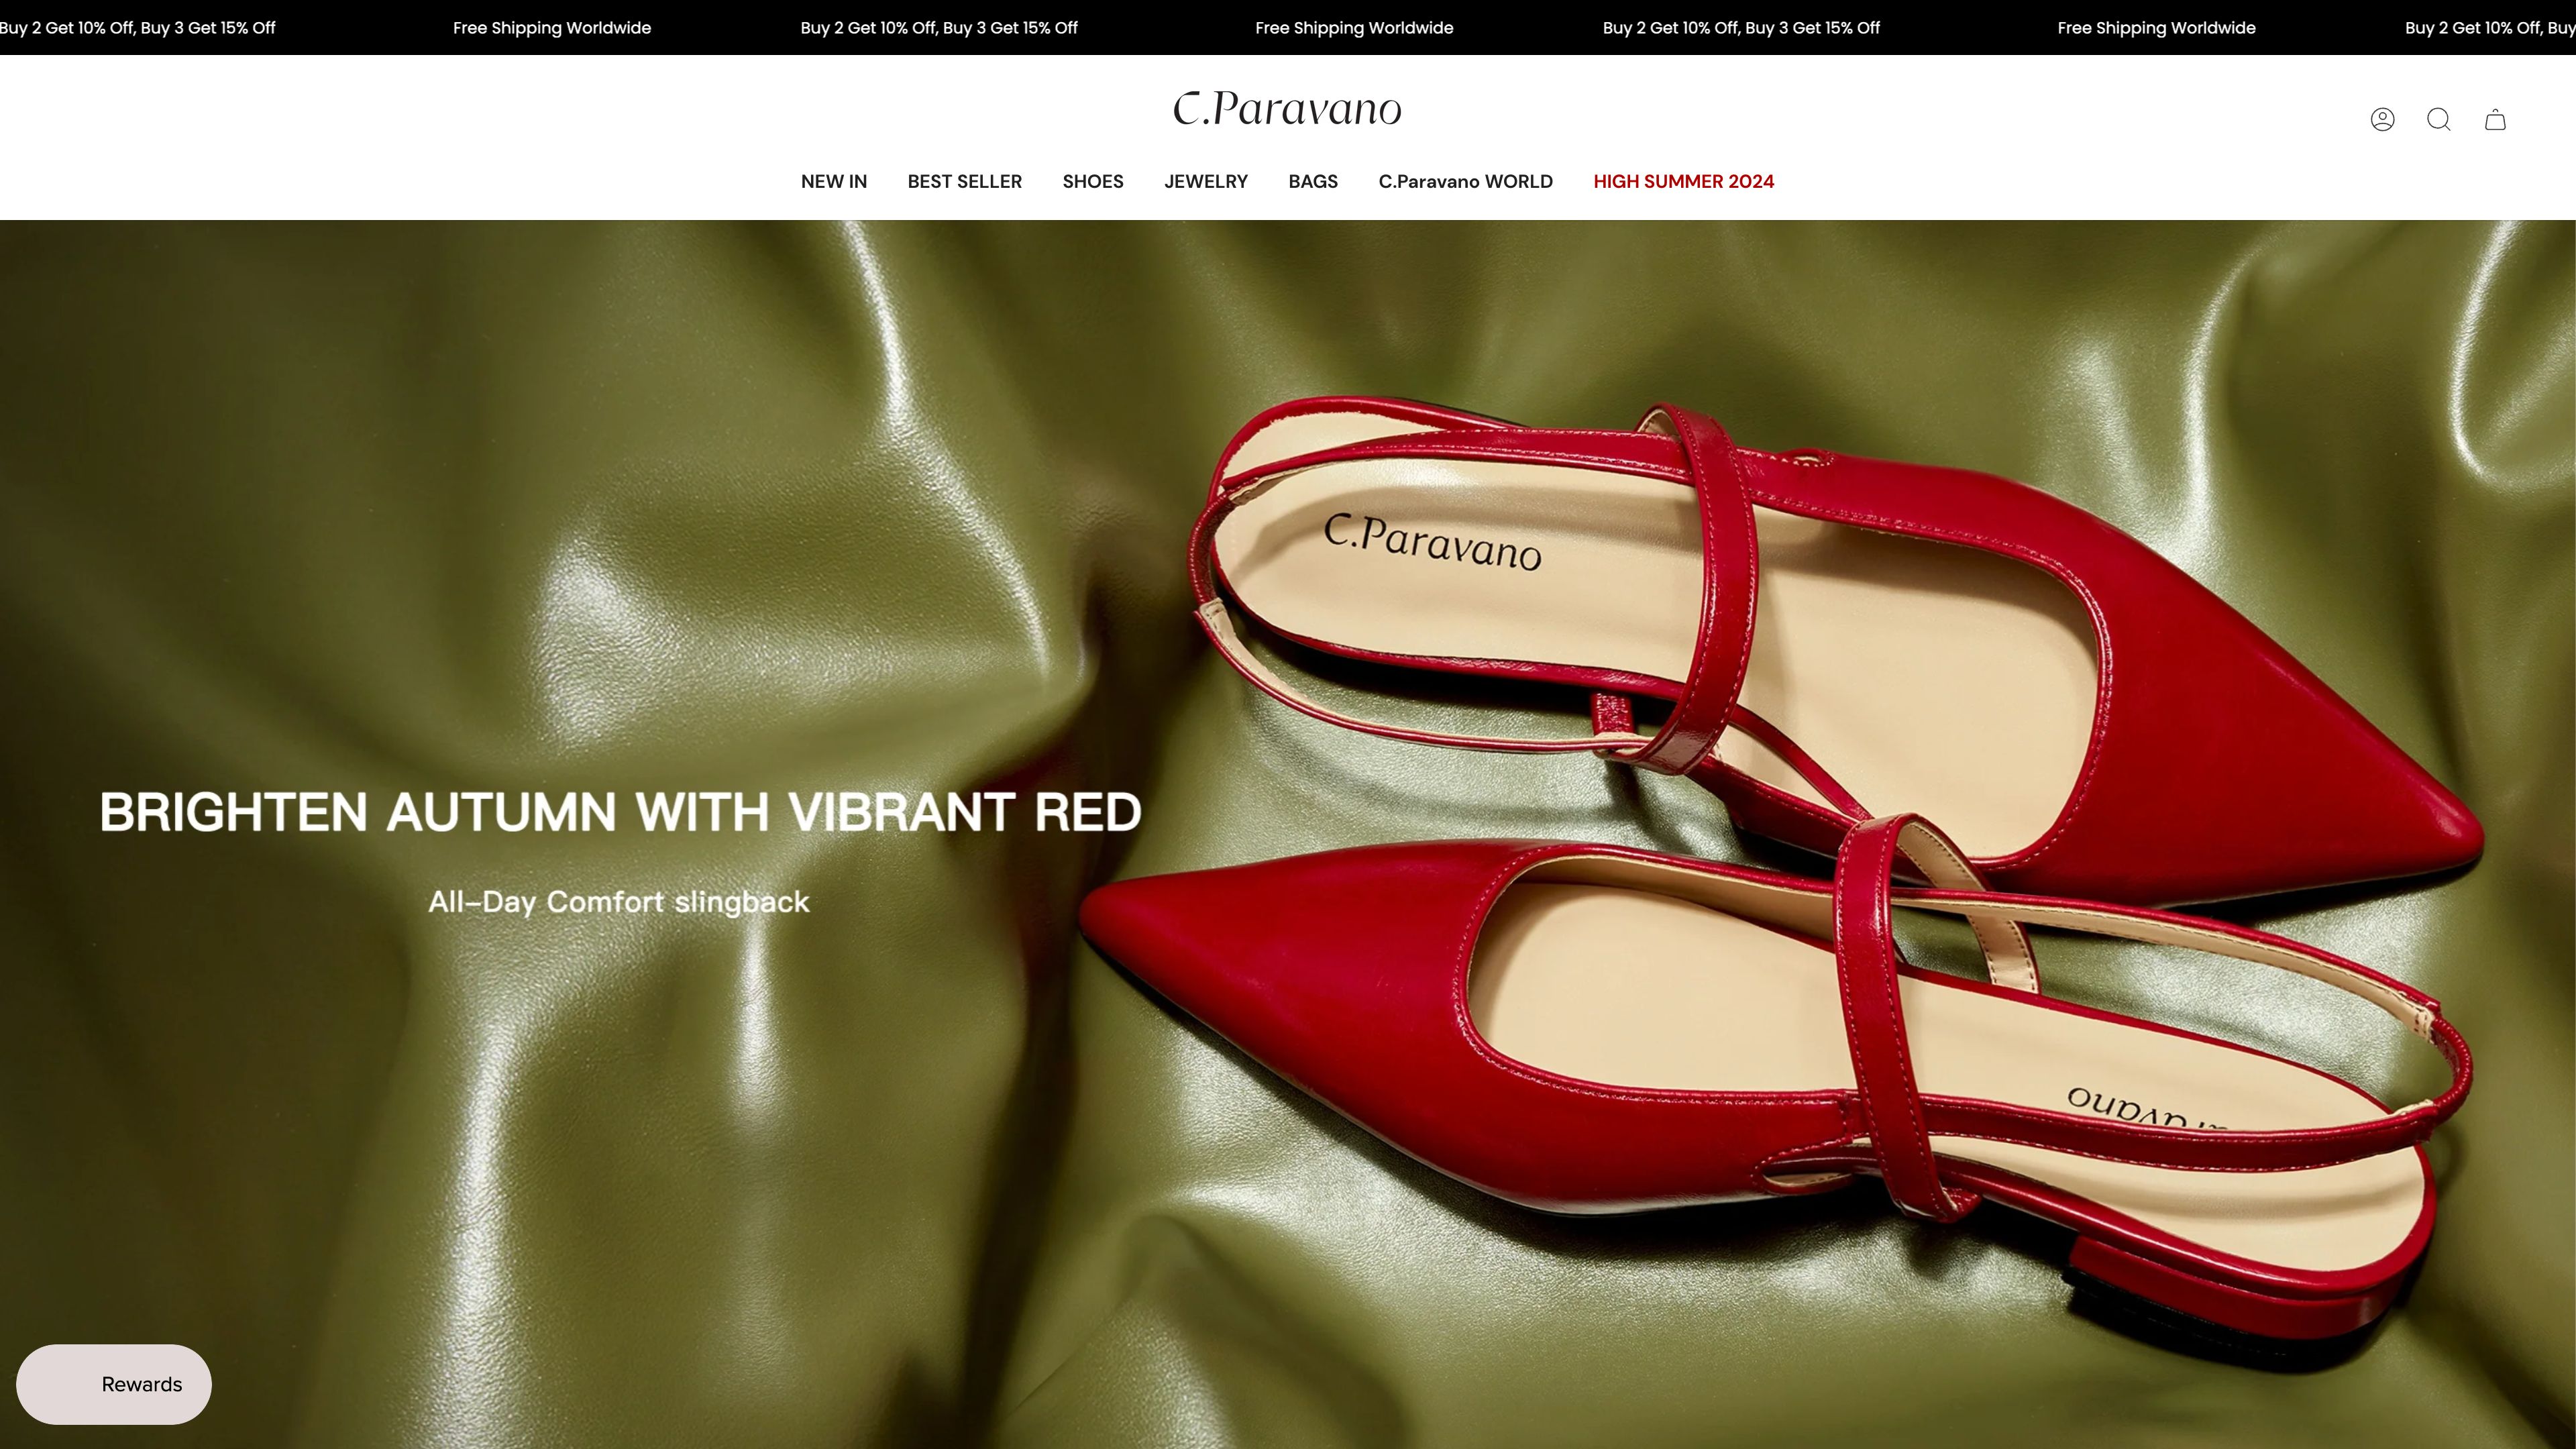Open the BEST SELLER menu
The height and width of the screenshot is (1449, 2576).
pyautogui.click(x=964, y=181)
